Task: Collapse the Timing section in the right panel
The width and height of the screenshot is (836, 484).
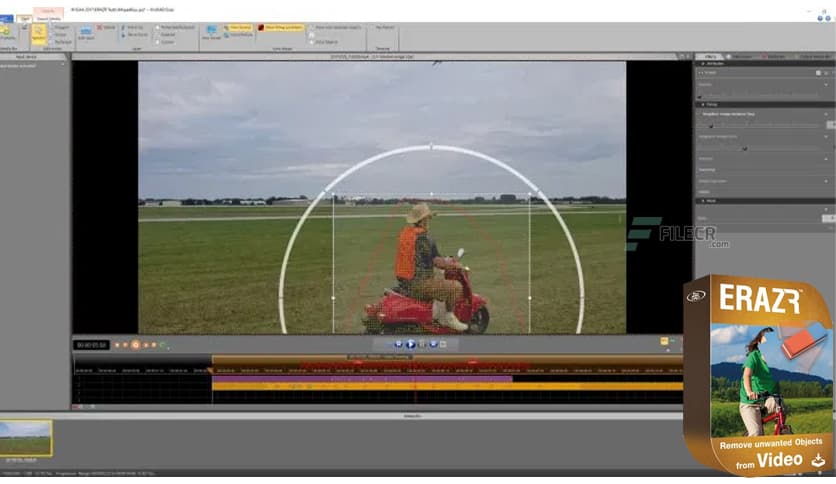Action: click(x=701, y=104)
